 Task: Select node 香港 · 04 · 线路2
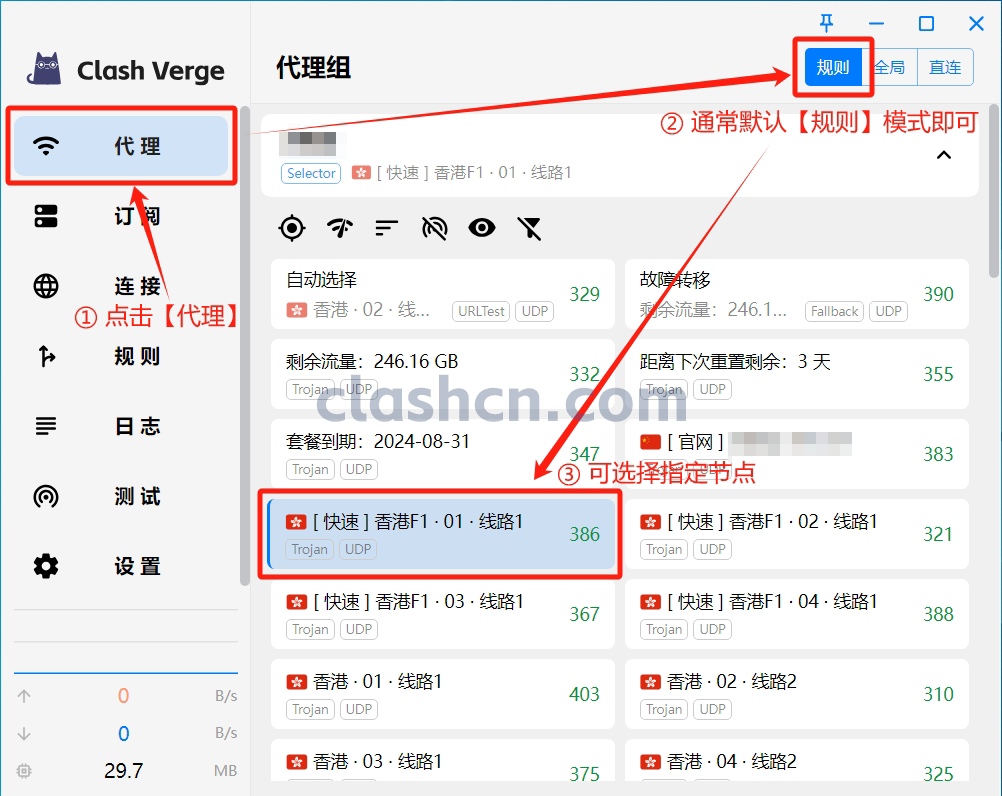tap(797, 761)
